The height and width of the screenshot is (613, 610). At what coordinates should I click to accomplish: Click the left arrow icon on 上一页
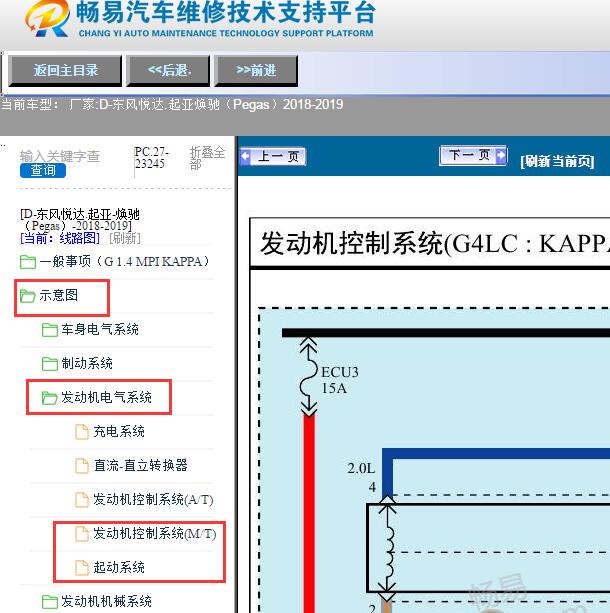(x=245, y=156)
